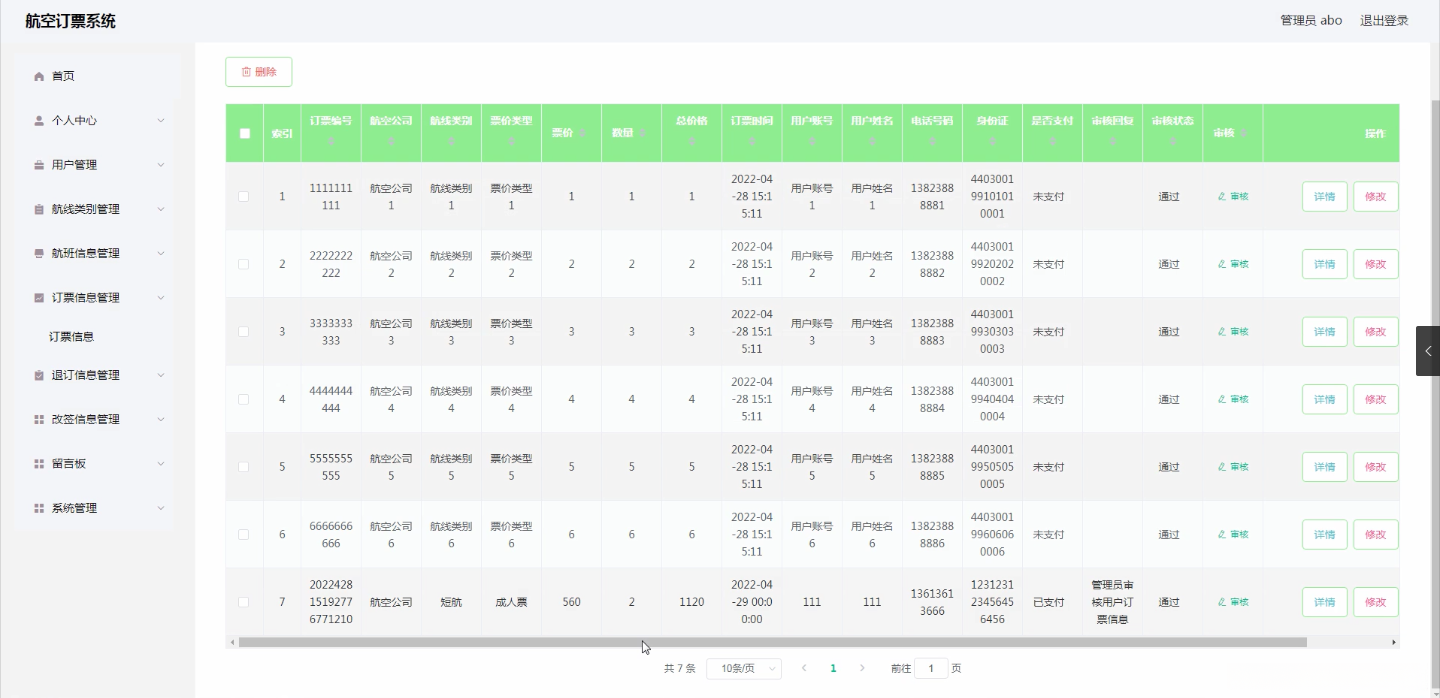The height and width of the screenshot is (698, 1440).
Task: Check the checkbox for row 2 order 2222222222
Action: pos(244,264)
